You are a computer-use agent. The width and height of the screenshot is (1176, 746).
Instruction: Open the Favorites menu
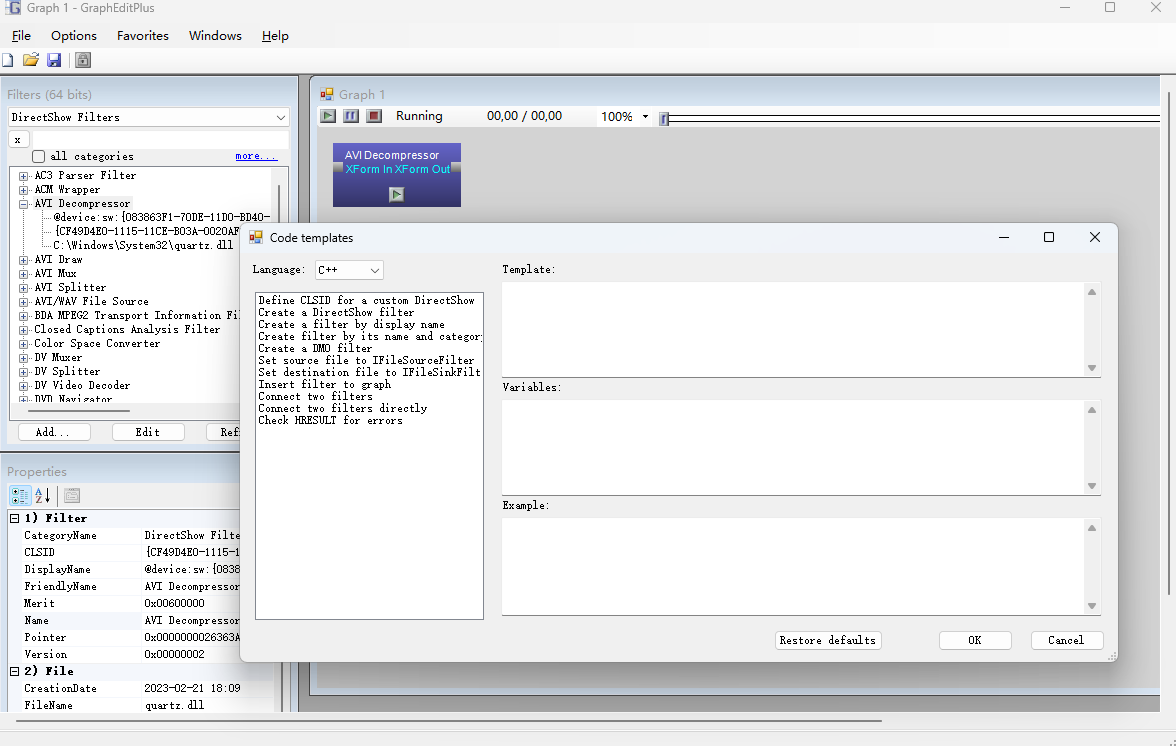click(142, 35)
